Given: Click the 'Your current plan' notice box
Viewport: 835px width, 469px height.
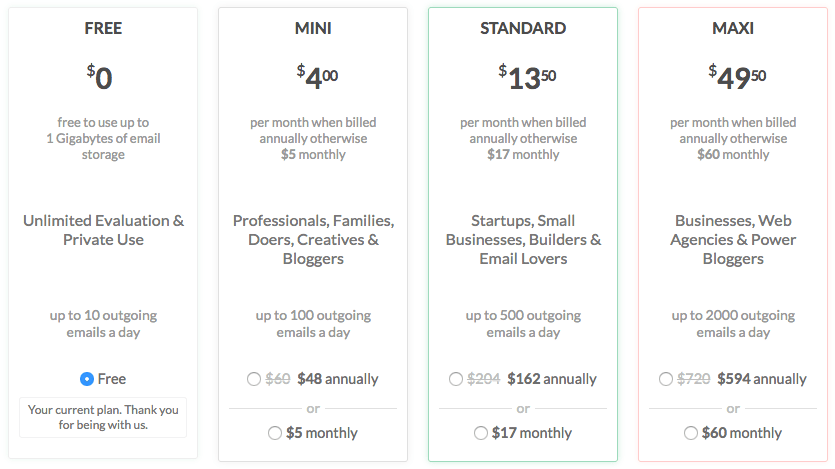Looking at the screenshot, I should click(x=103, y=417).
